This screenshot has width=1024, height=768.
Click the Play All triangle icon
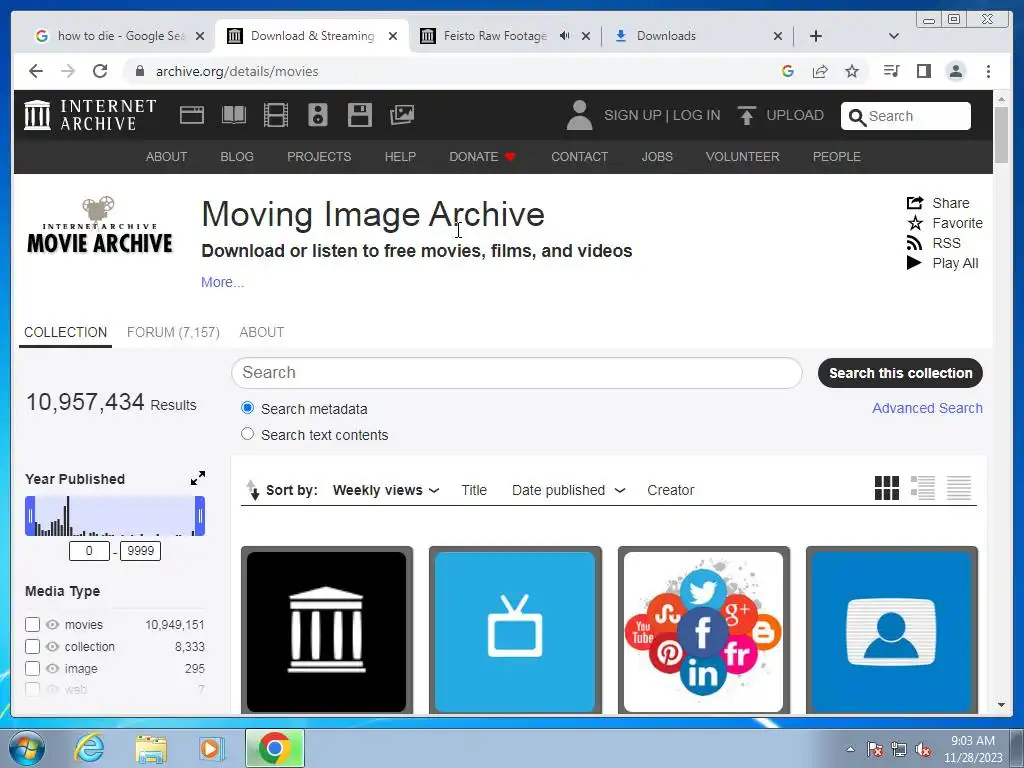click(x=914, y=263)
